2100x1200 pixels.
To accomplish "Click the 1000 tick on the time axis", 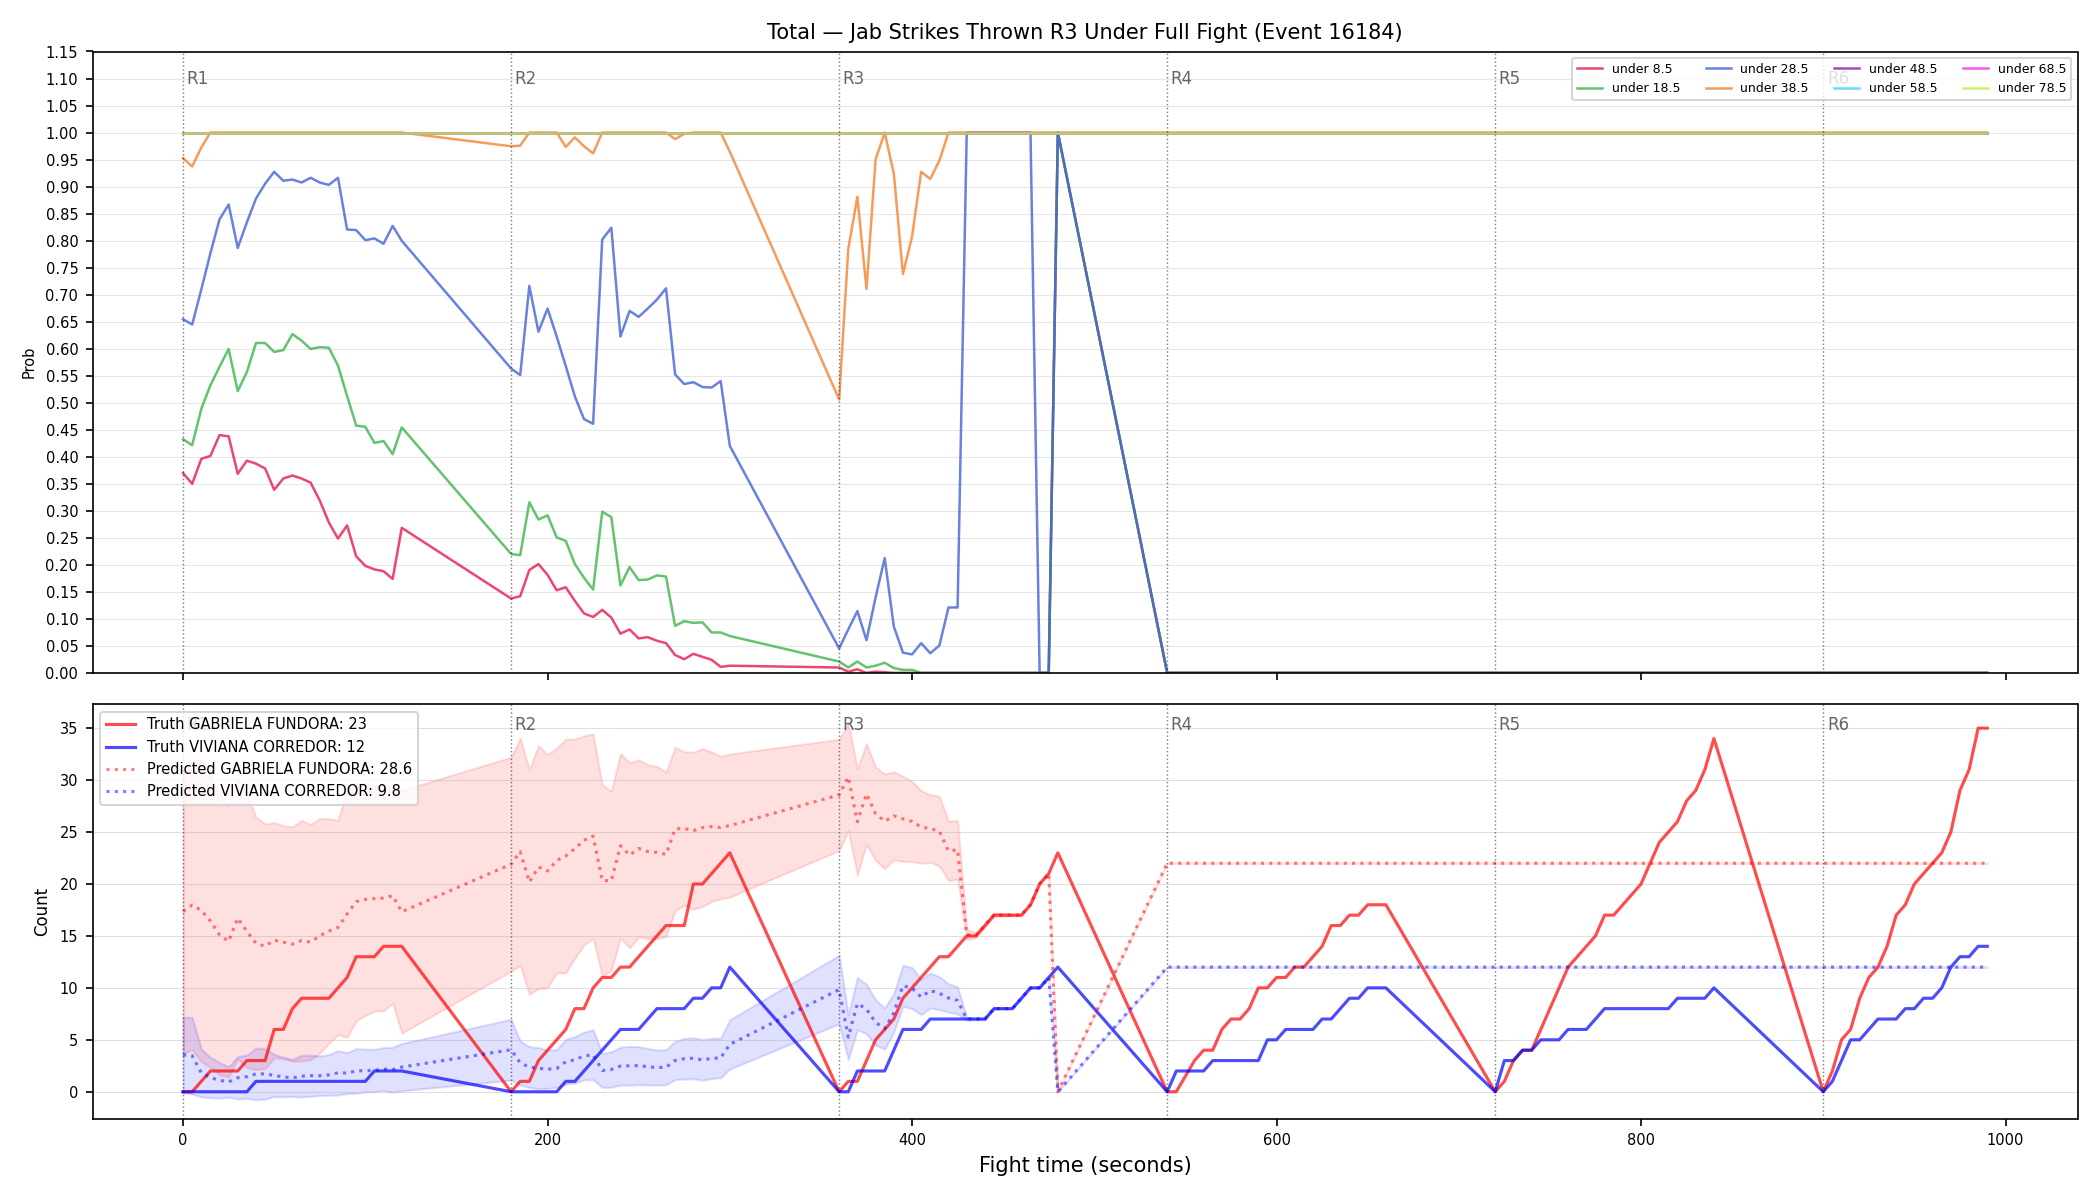I will [2006, 1139].
